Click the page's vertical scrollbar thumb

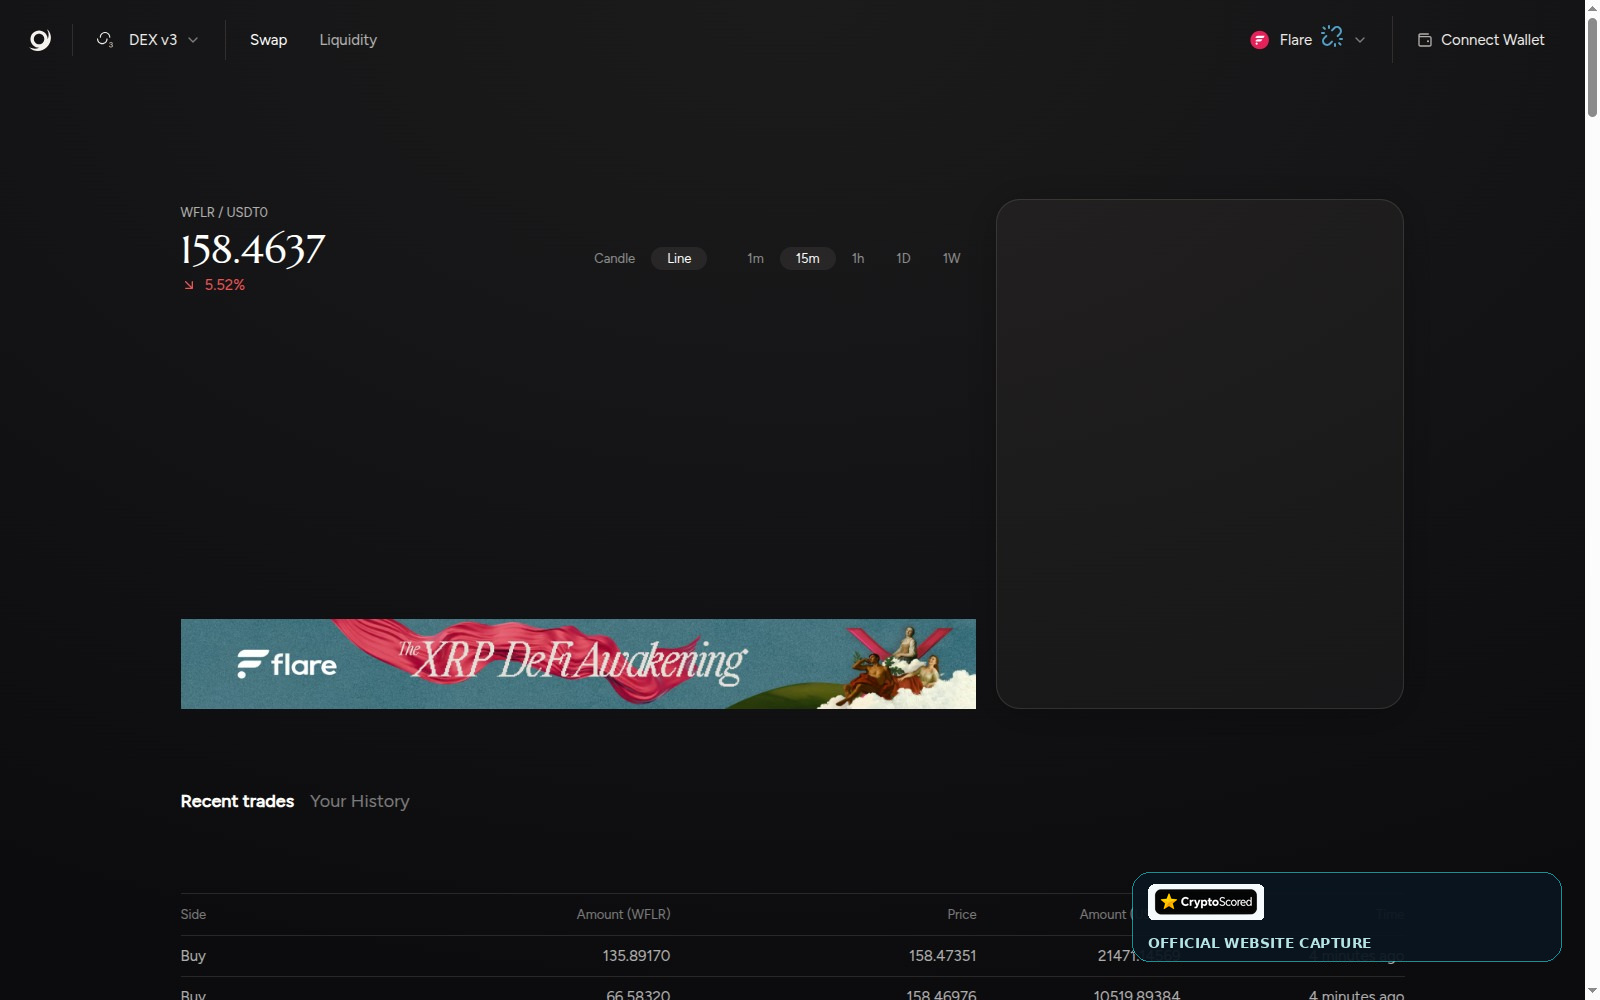click(1592, 67)
